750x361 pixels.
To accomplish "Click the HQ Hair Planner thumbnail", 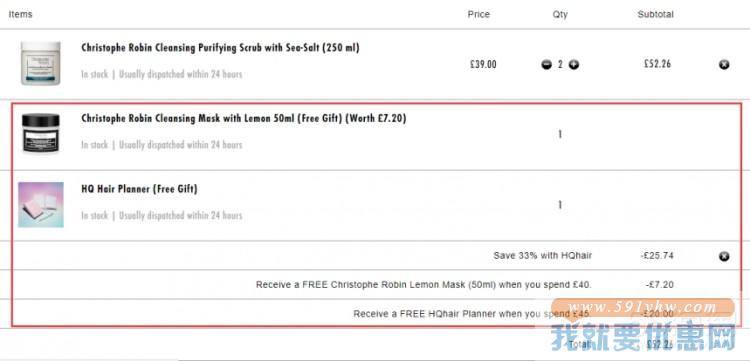I will point(41,205).
